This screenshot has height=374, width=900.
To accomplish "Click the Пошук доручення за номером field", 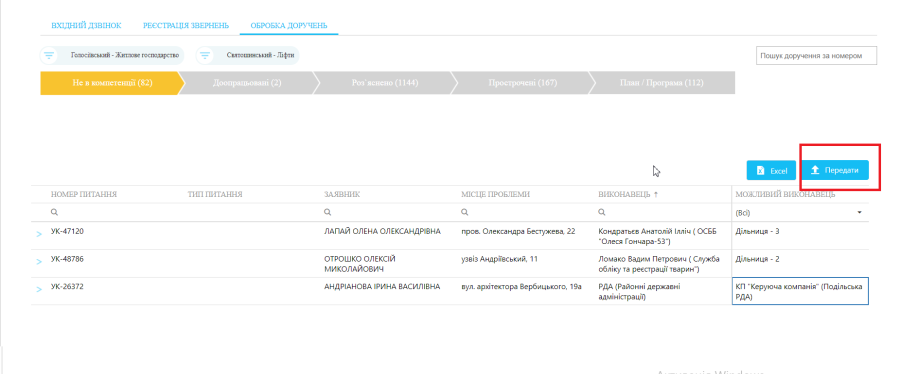I will [816, 56].
